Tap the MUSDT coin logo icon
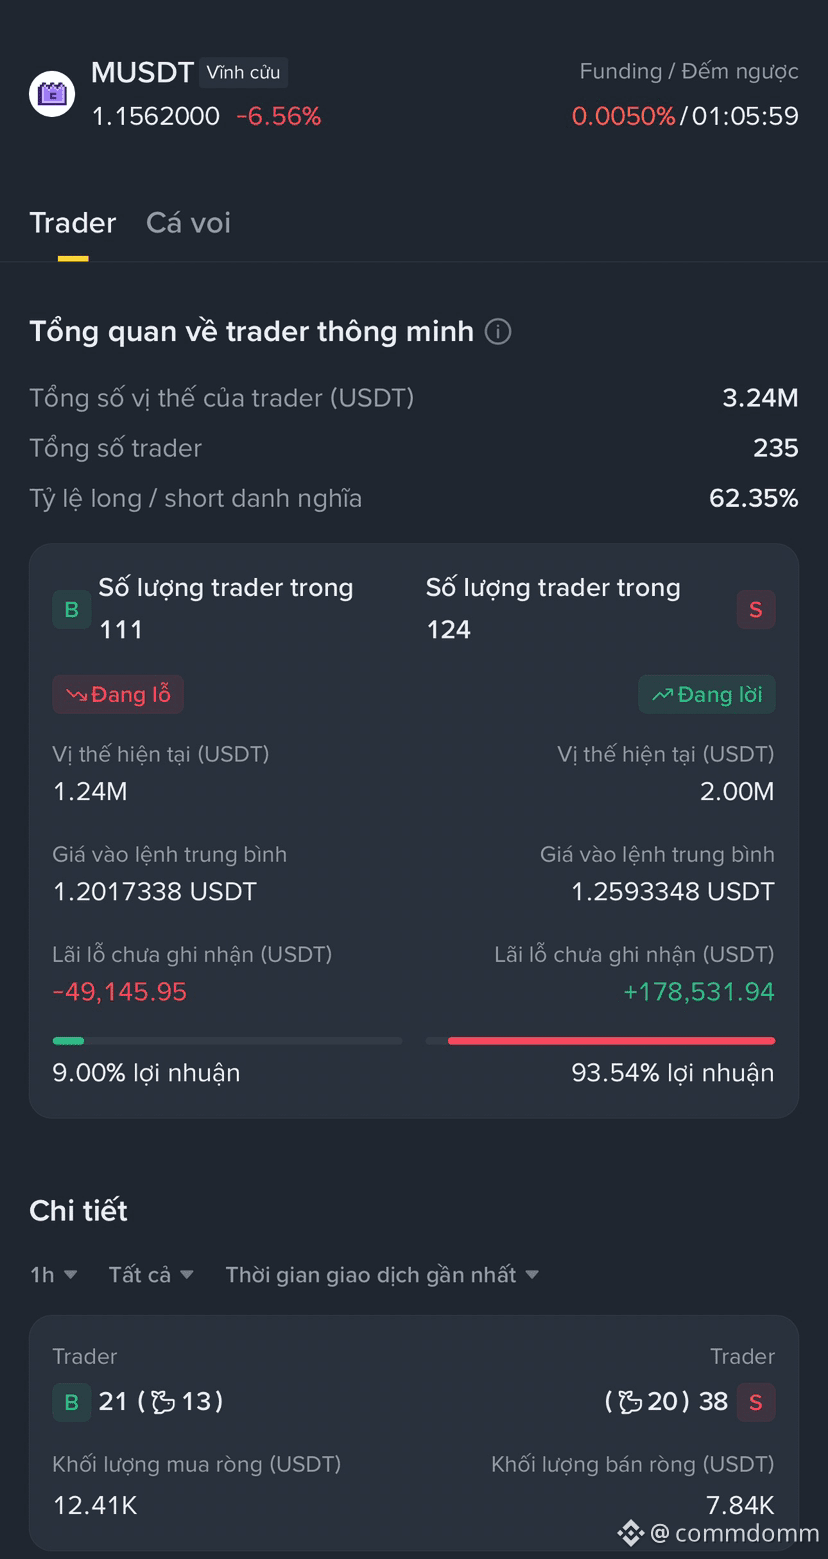The image size is (828, 1559). coord(52,95)
